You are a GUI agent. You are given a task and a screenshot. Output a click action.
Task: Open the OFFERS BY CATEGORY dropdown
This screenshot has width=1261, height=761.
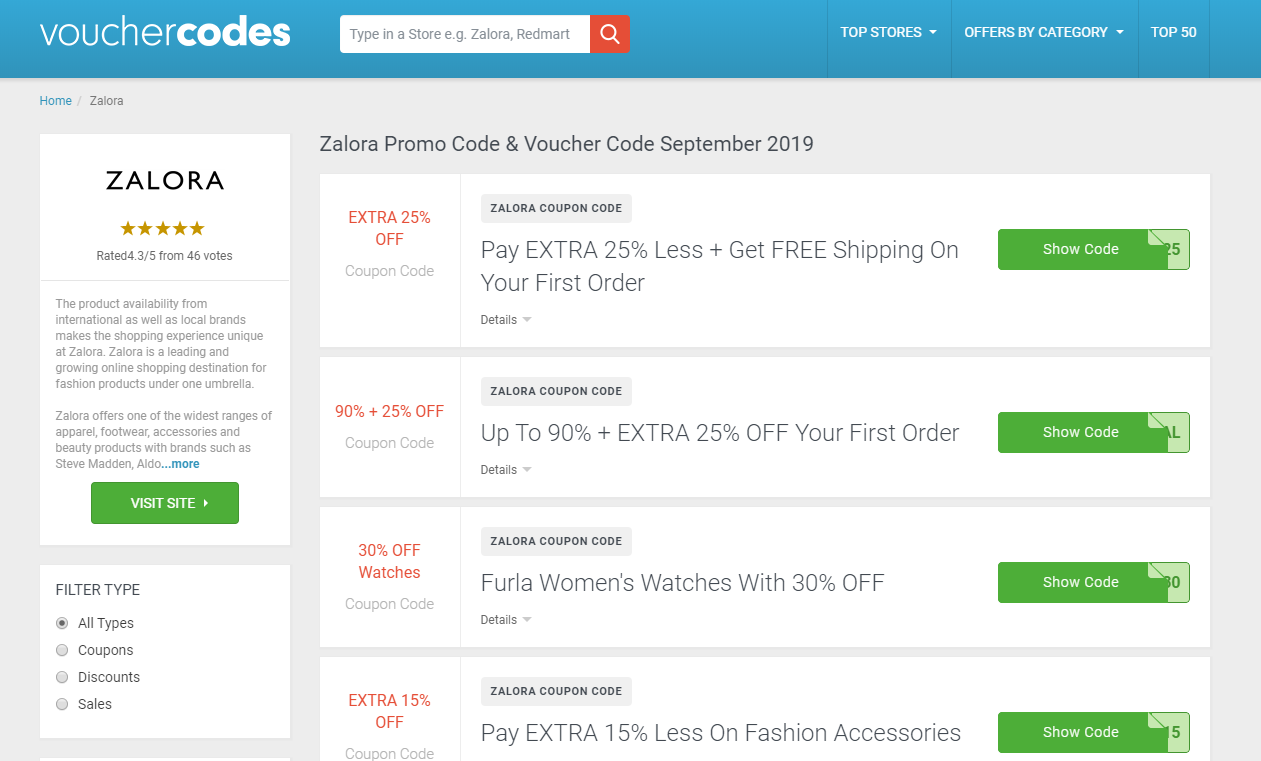1044,32
